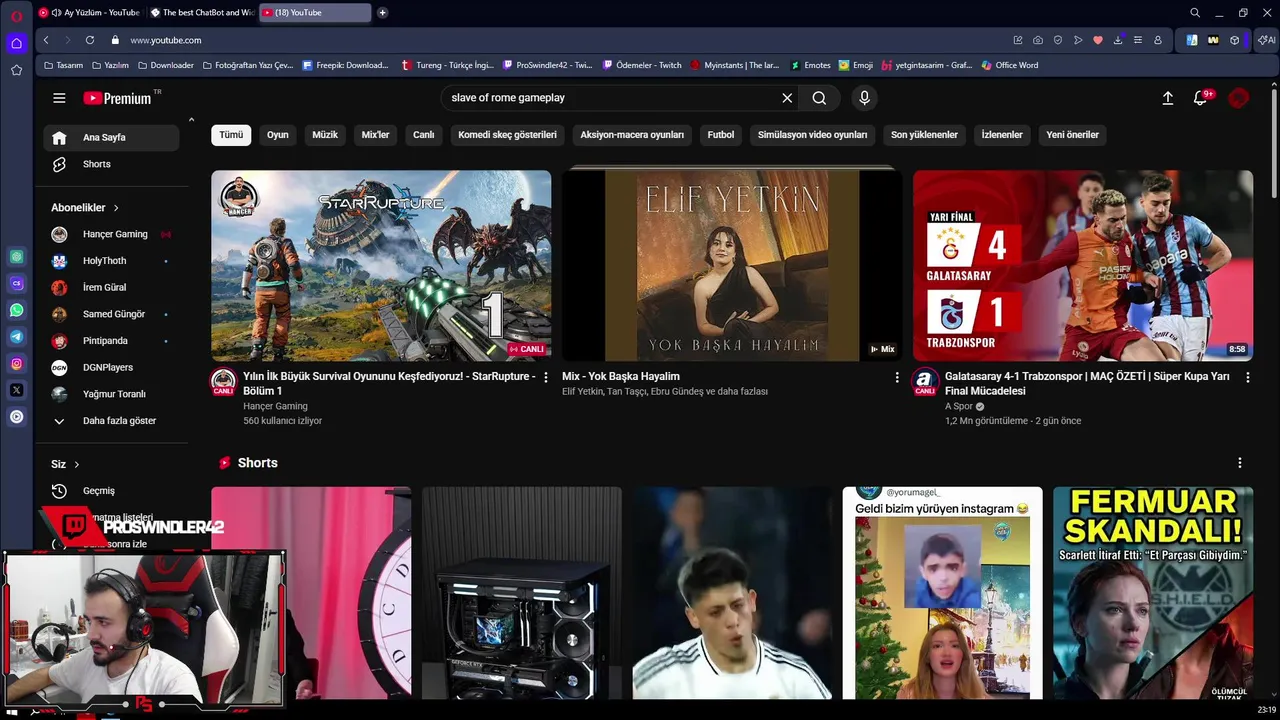Click the YouTube search magnifier button
This screenshot has height=720, width=1280.
[819, 98]
